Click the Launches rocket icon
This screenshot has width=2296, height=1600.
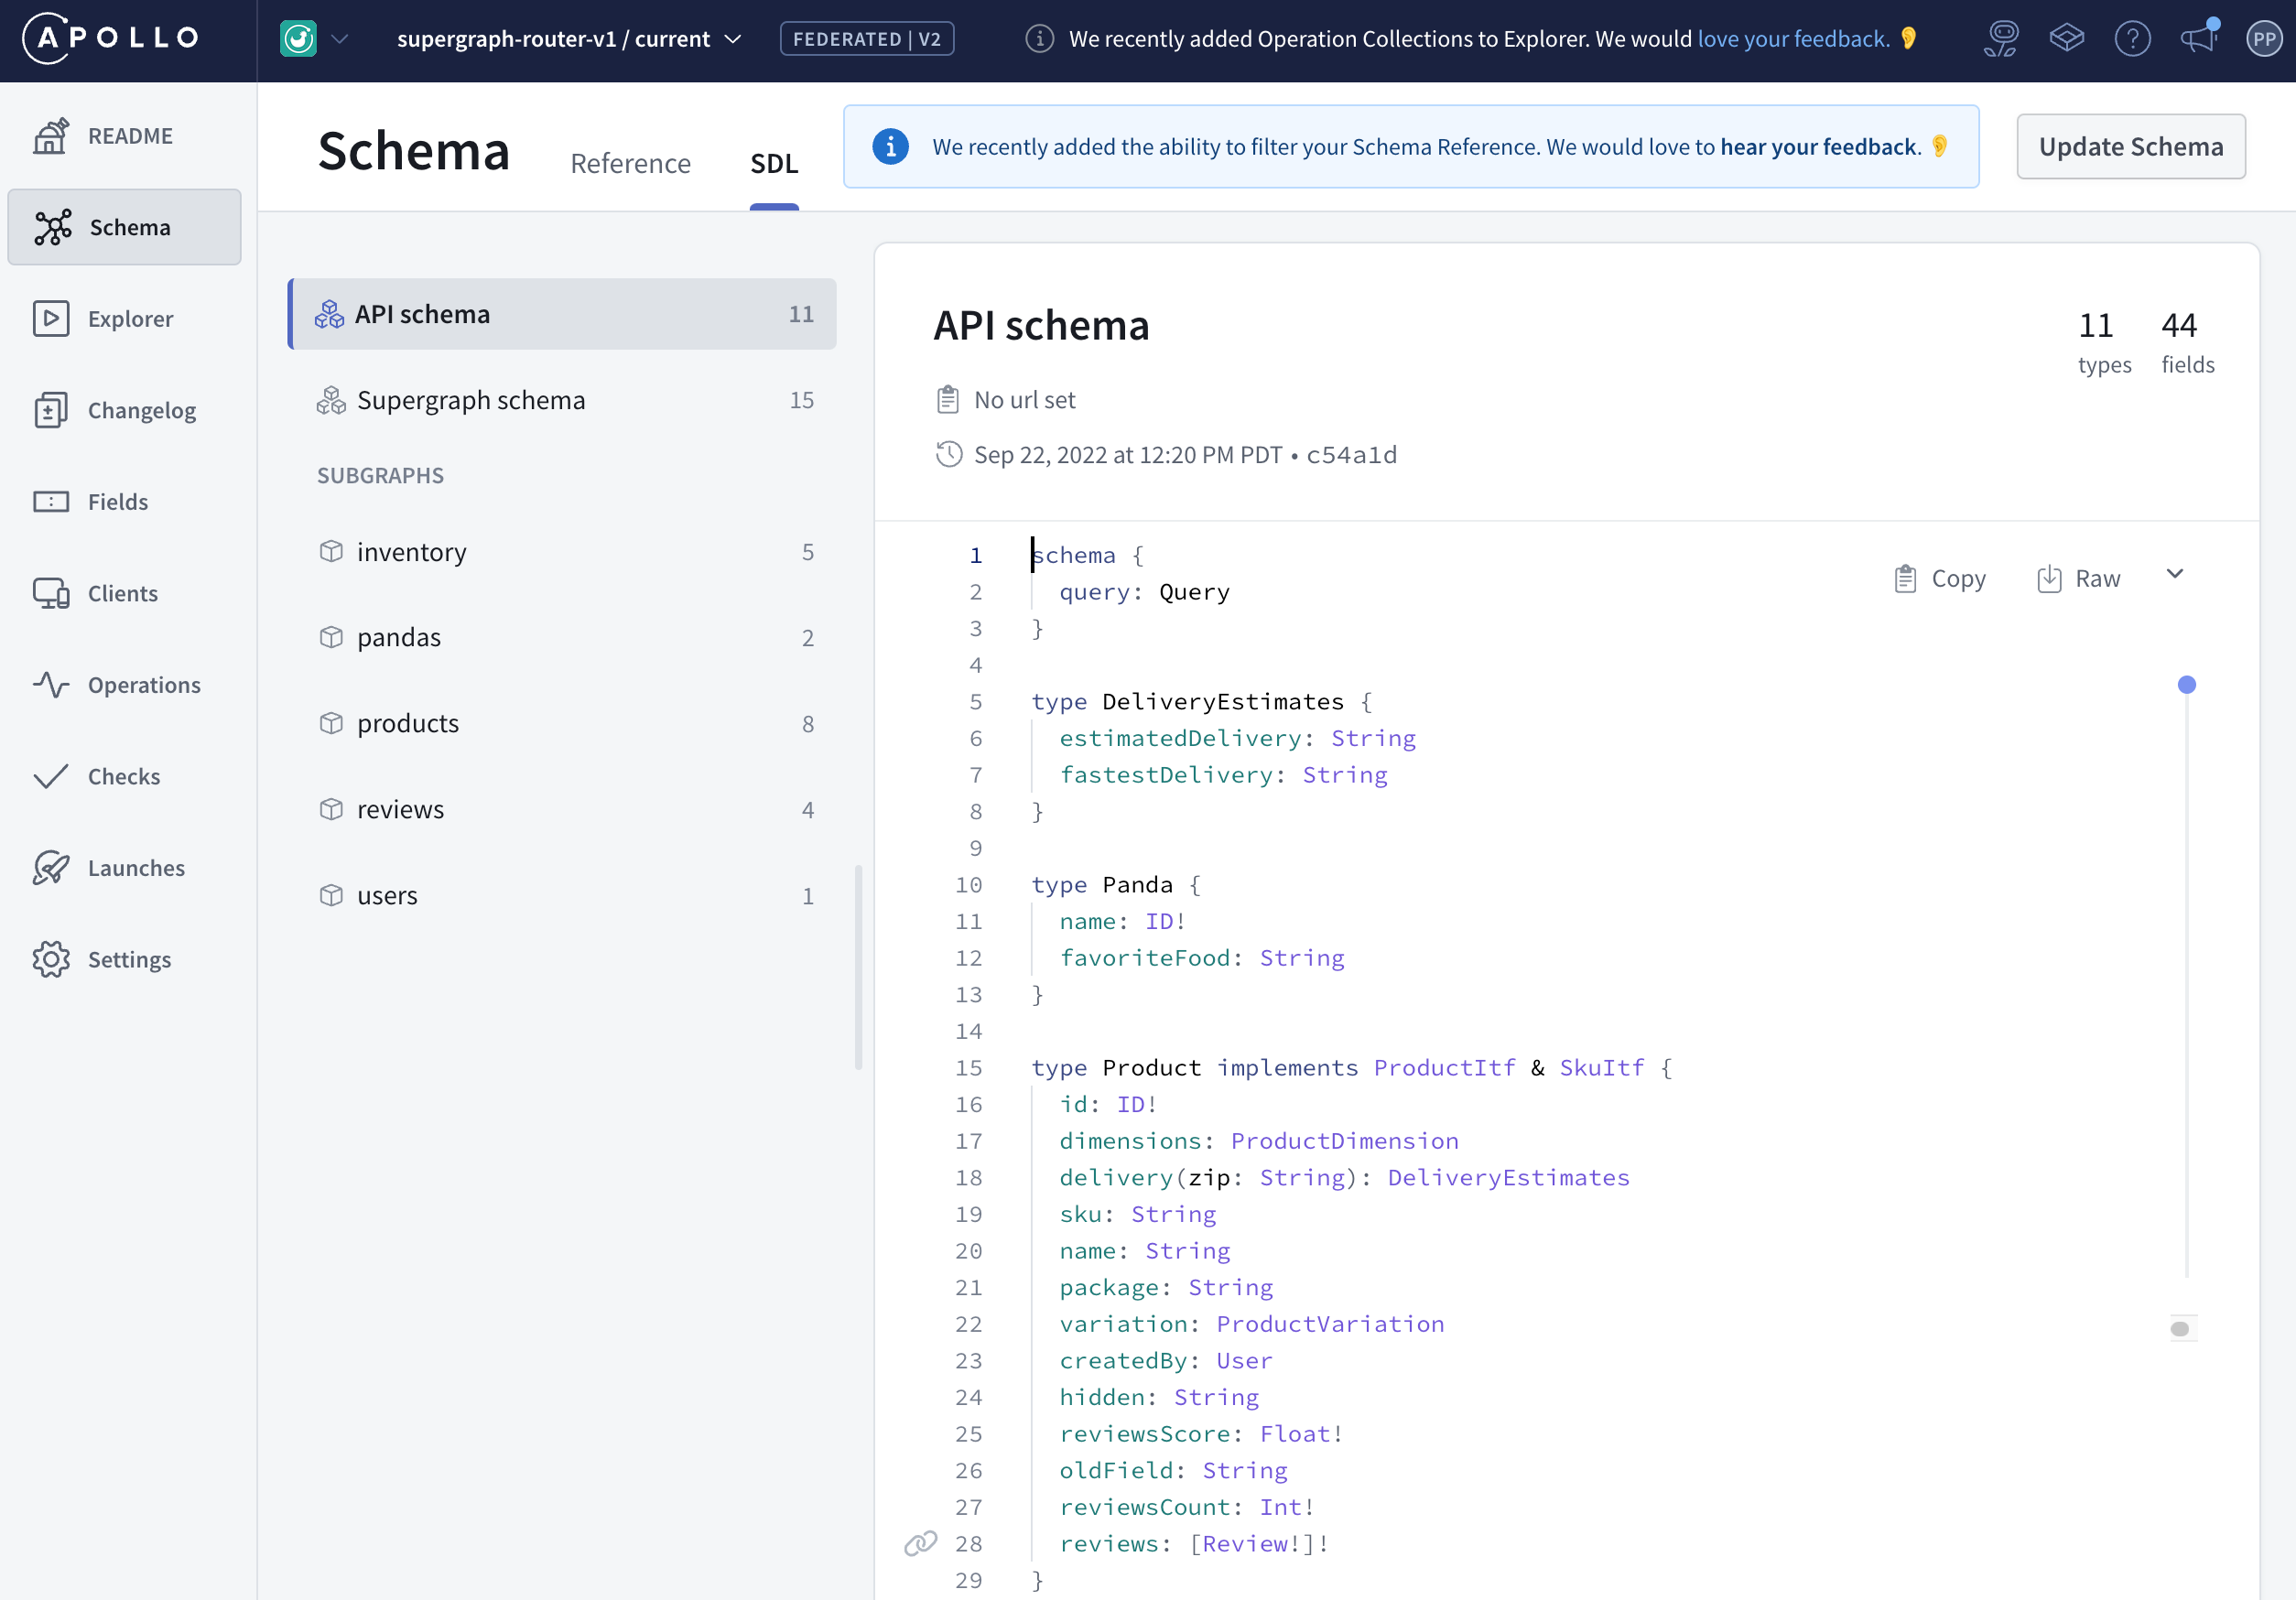pyautogui.click(x=51, y=868)
